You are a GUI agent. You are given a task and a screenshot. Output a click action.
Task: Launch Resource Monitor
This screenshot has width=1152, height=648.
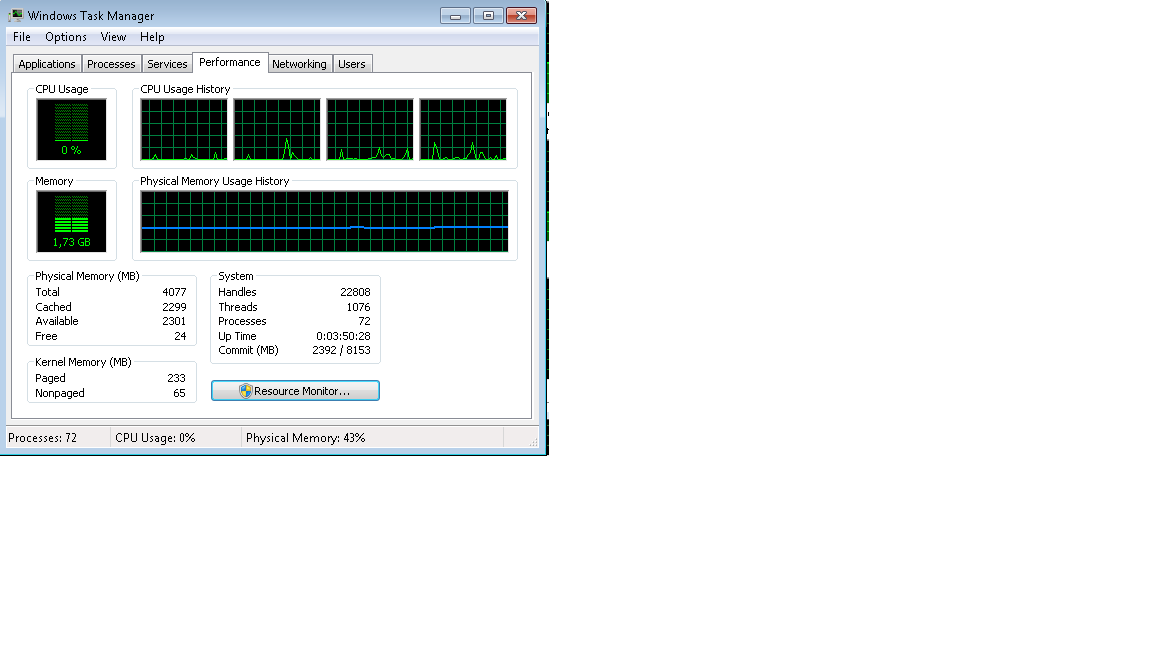coord(295,391)
